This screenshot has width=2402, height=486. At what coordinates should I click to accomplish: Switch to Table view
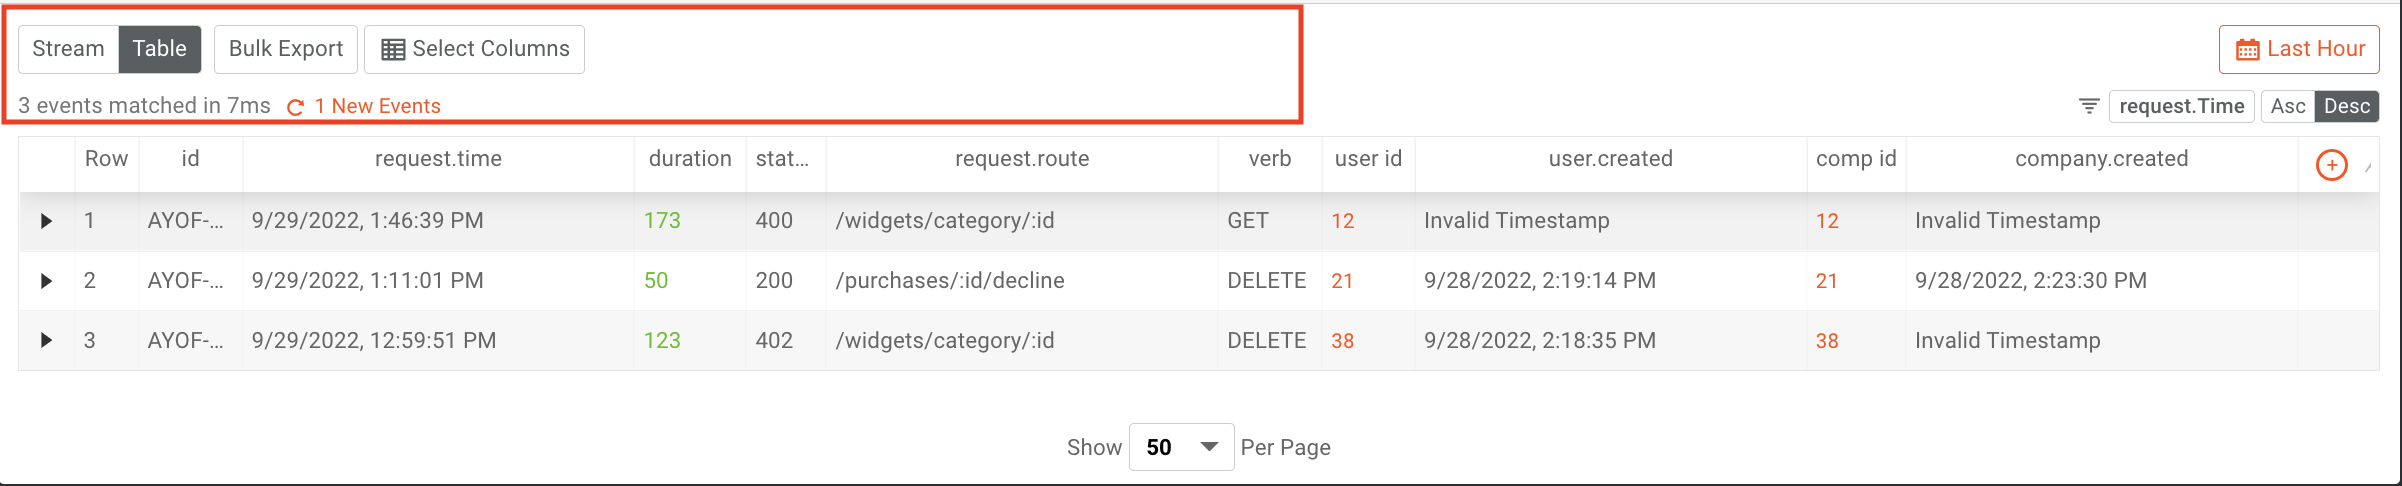(x=160, y=49)
